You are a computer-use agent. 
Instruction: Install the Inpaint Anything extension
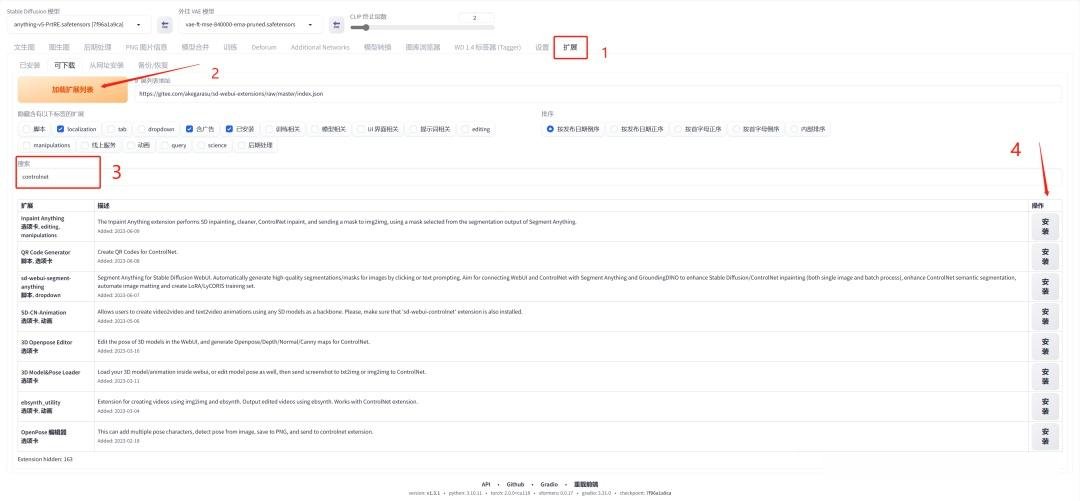(1045, 226)
